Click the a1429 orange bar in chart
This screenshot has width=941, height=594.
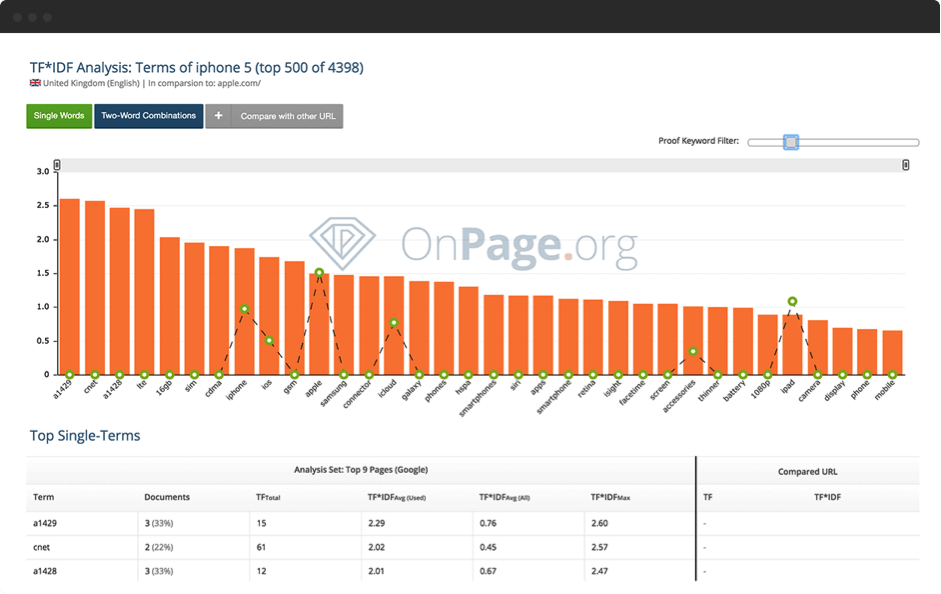tap(70, 286)
